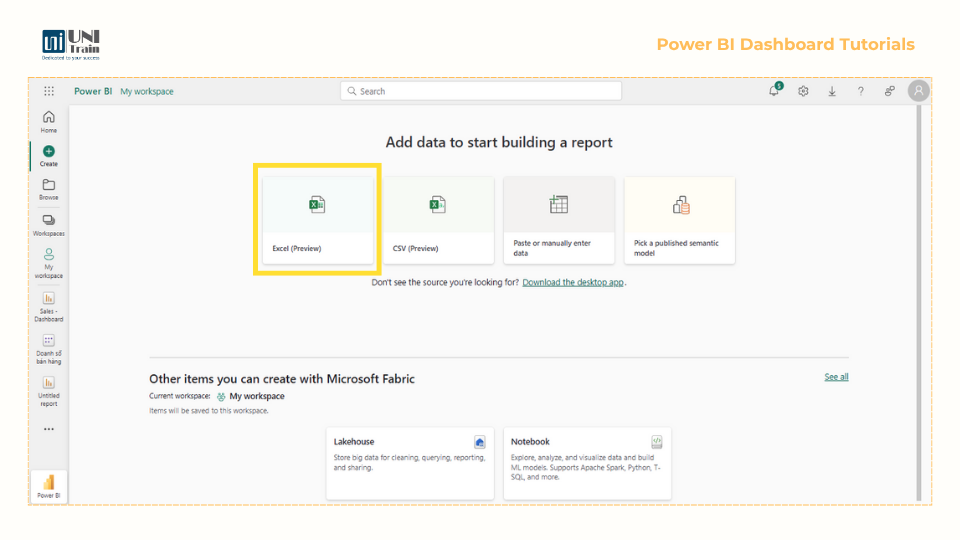Follow the Download the desktop app link
This screenshot has height=540, width=960.
tap(573, 282)
